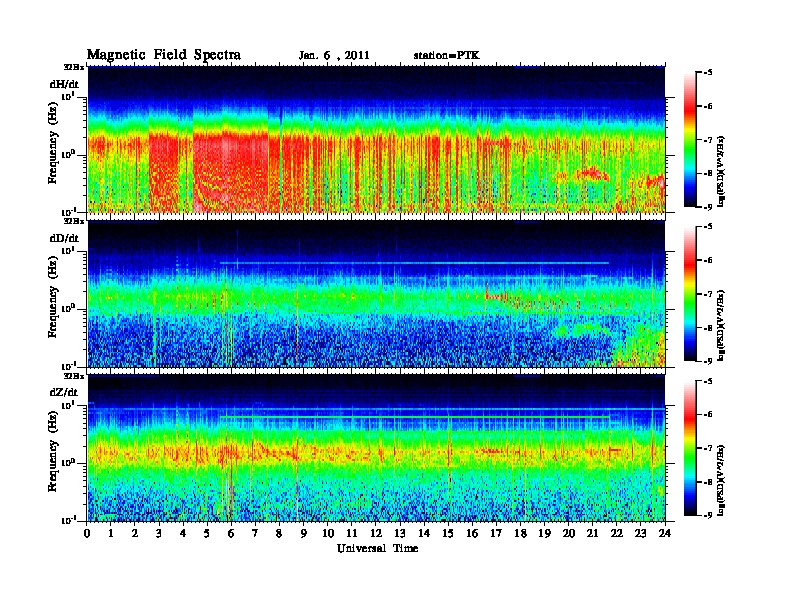The image size is (792, 612).
Task: Click hour tick label 6 on time axis
Action: [x=231, y=533]
